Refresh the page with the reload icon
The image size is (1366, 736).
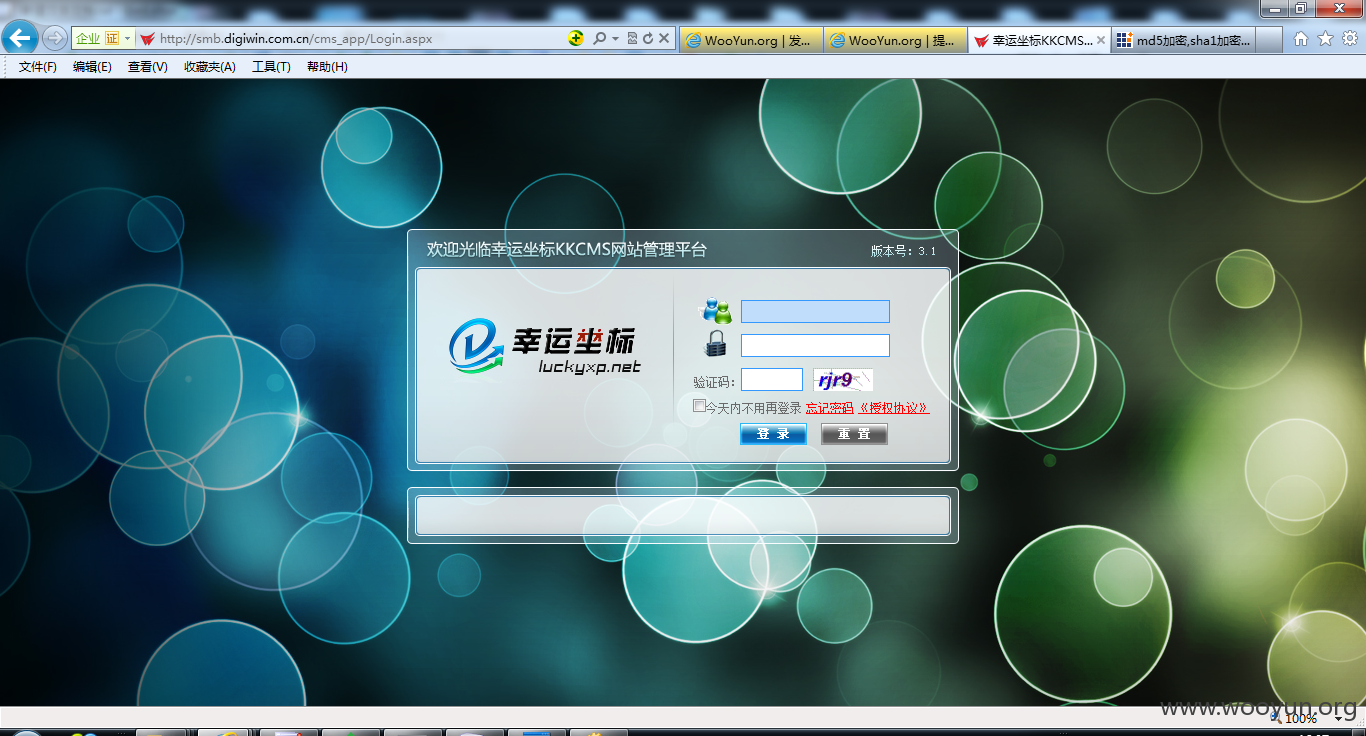point(648,38)
